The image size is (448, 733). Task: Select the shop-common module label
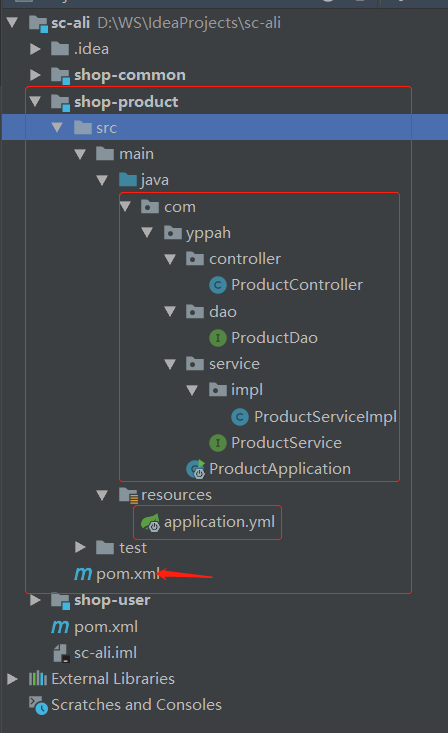pyautogui.click(x=130, y=75)
